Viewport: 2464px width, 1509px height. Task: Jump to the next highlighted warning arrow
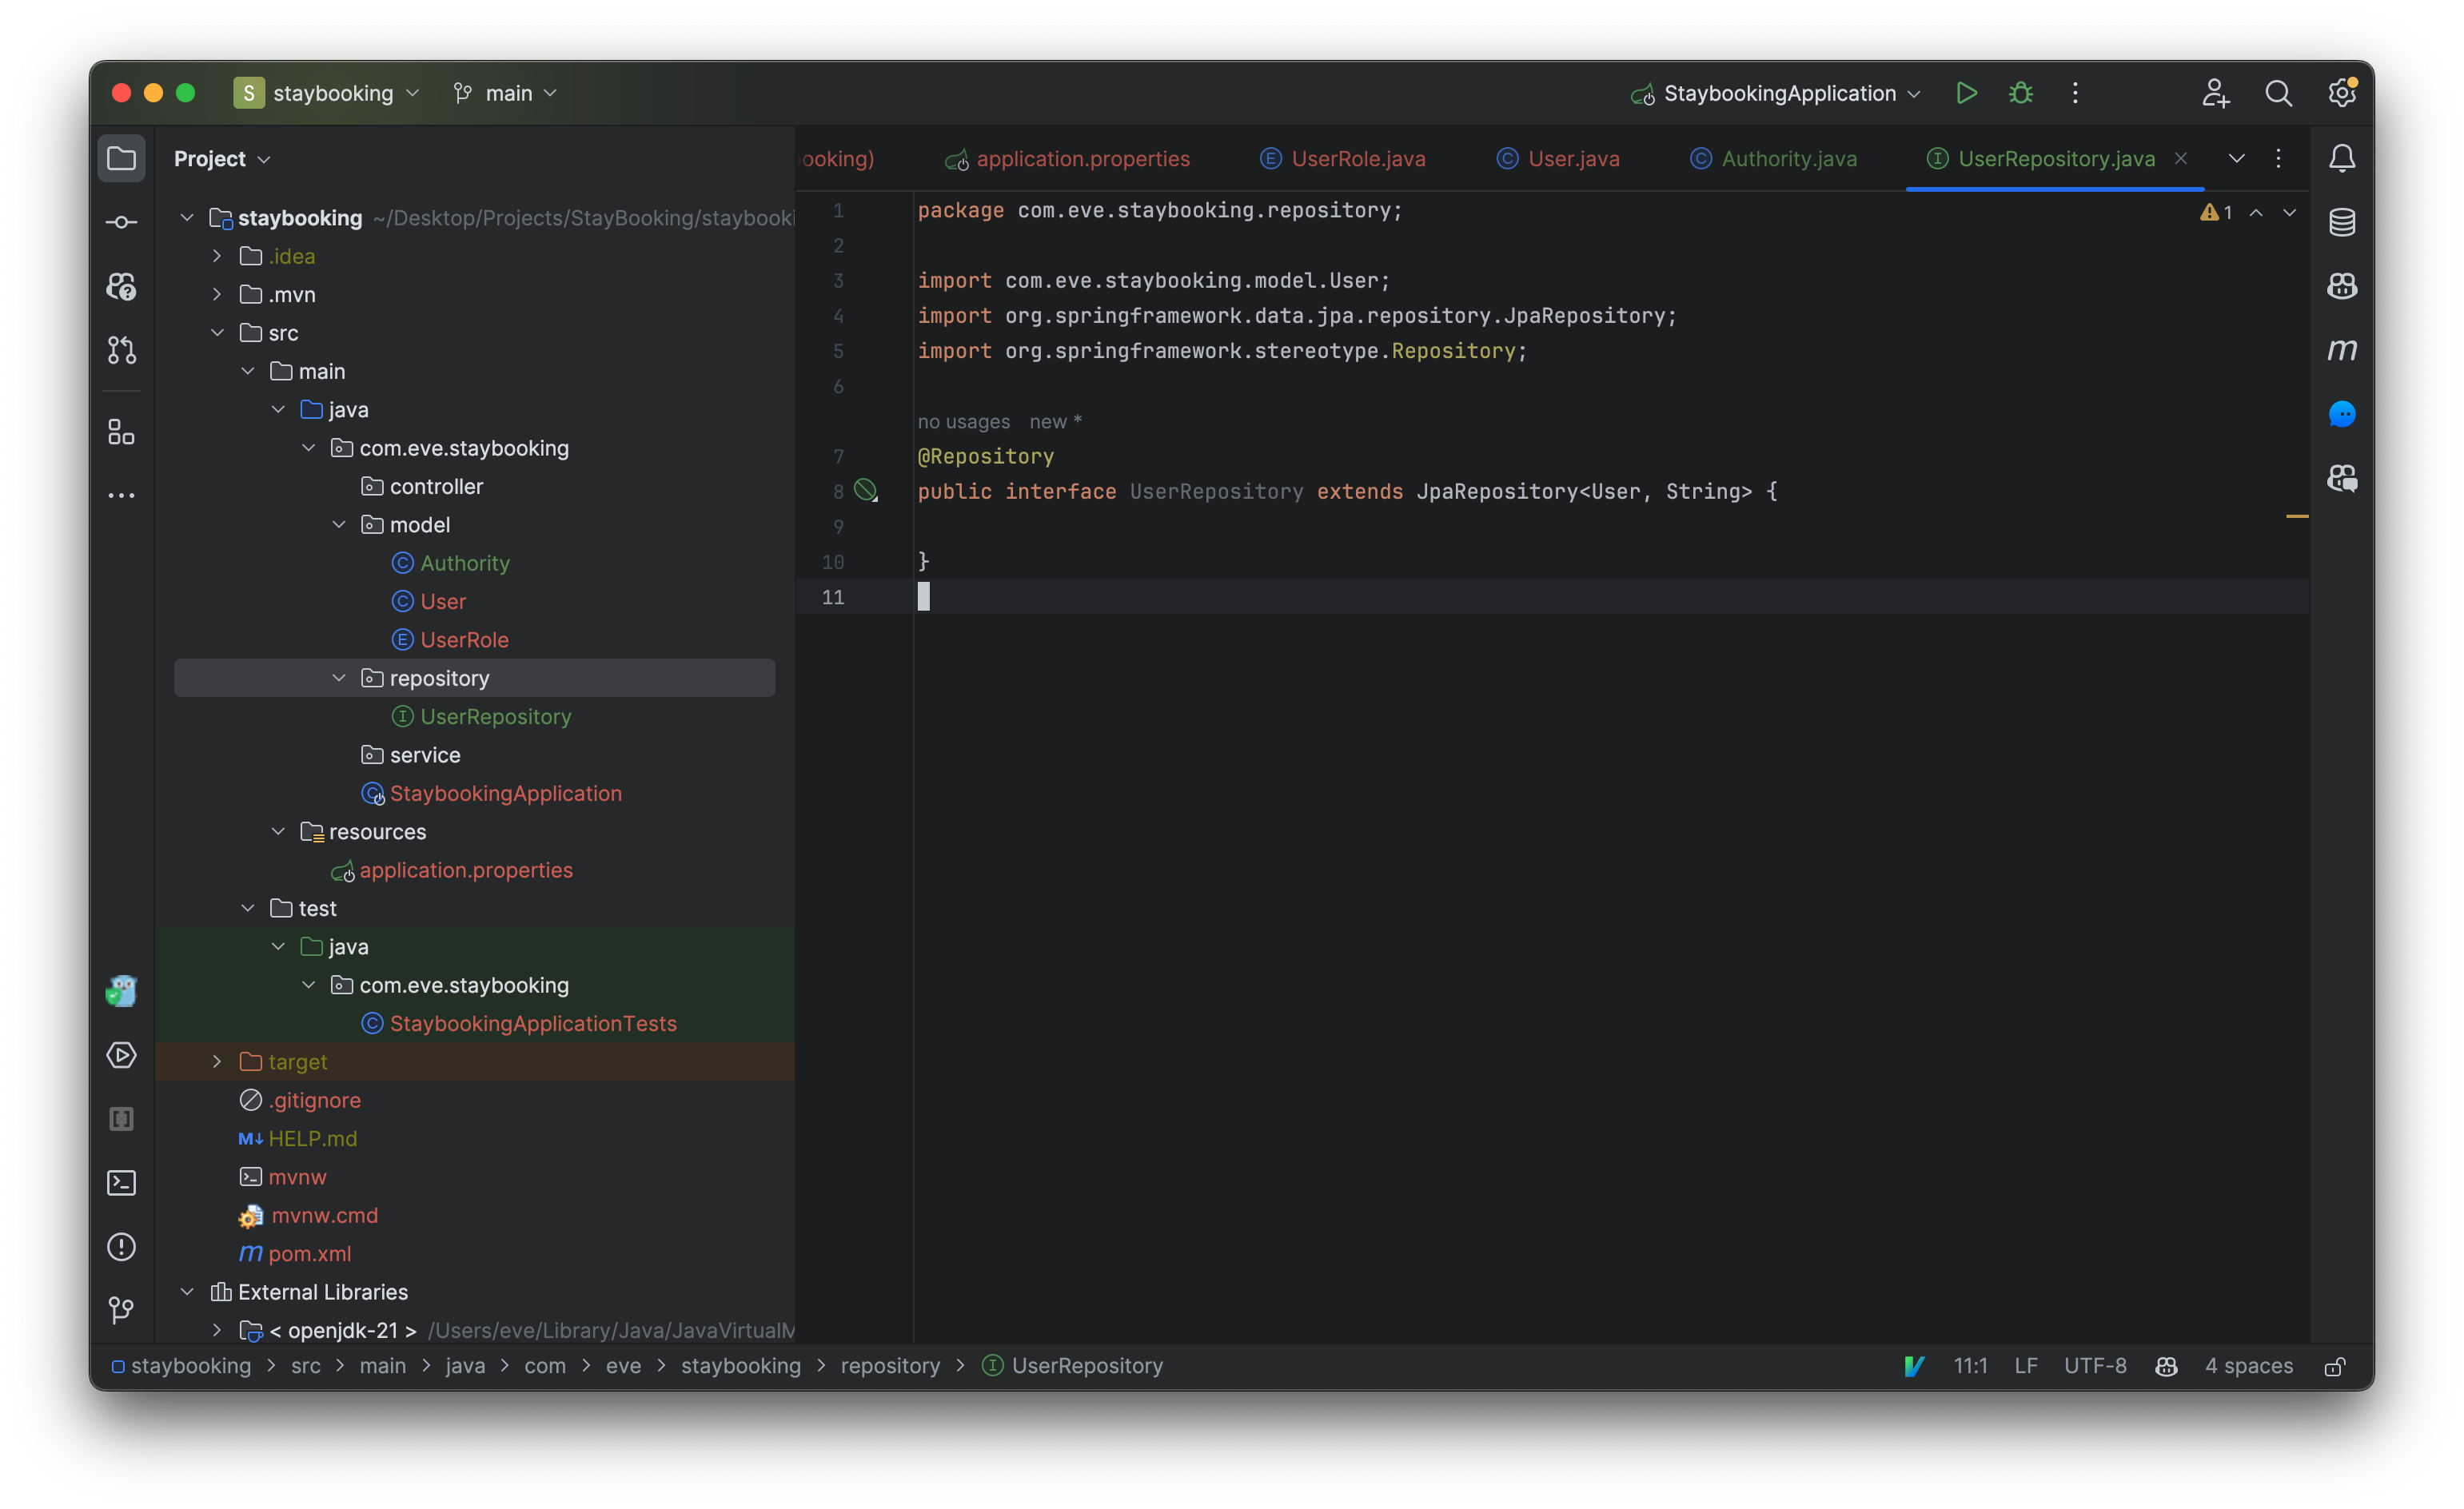(2288, 213)
